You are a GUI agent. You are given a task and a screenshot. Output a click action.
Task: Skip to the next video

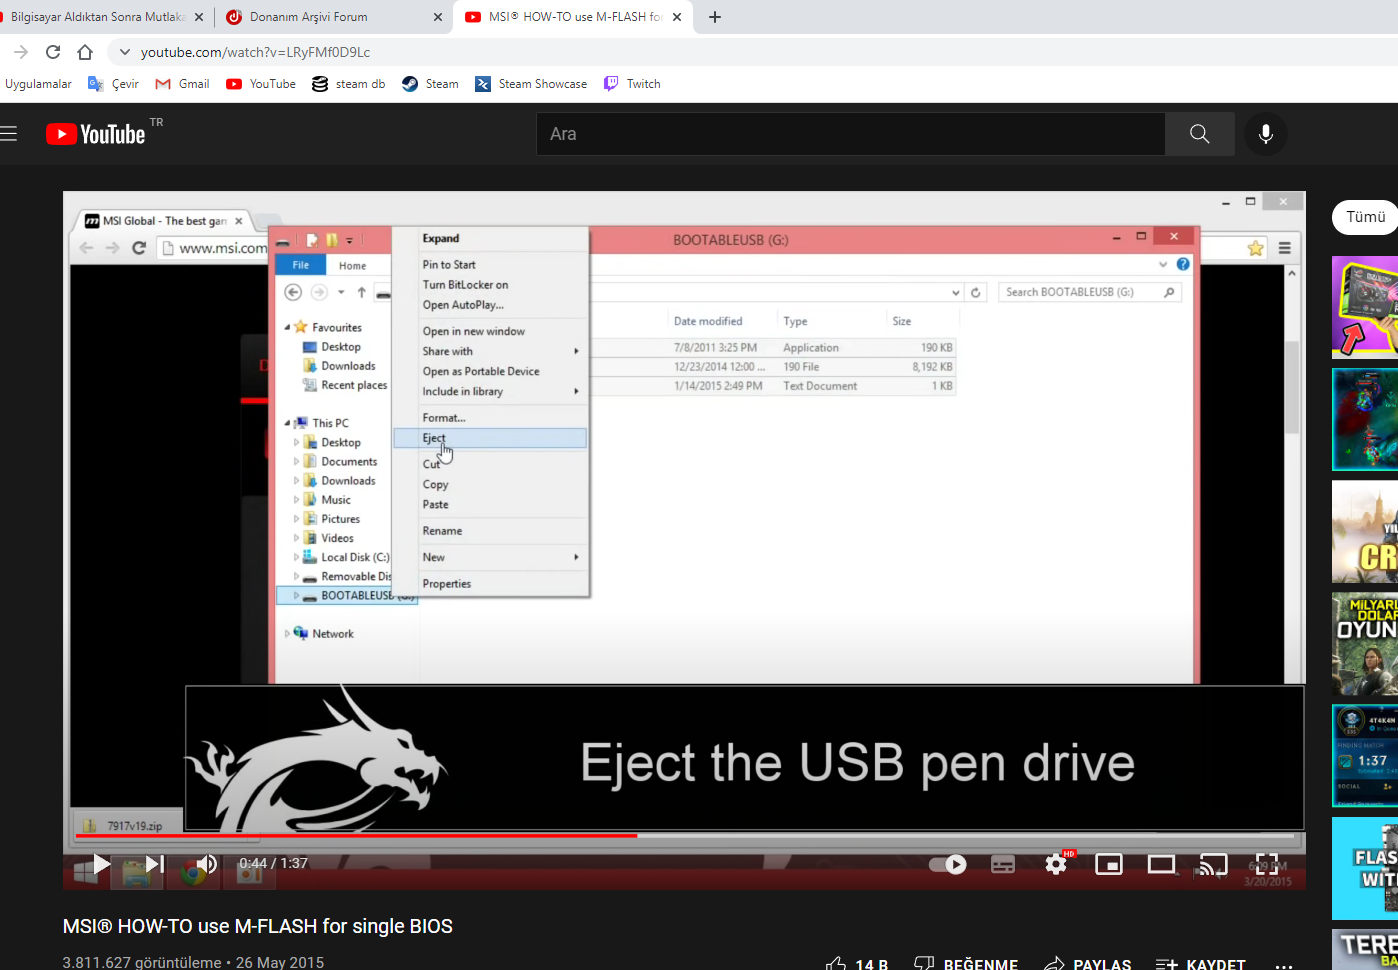[154, 864]
